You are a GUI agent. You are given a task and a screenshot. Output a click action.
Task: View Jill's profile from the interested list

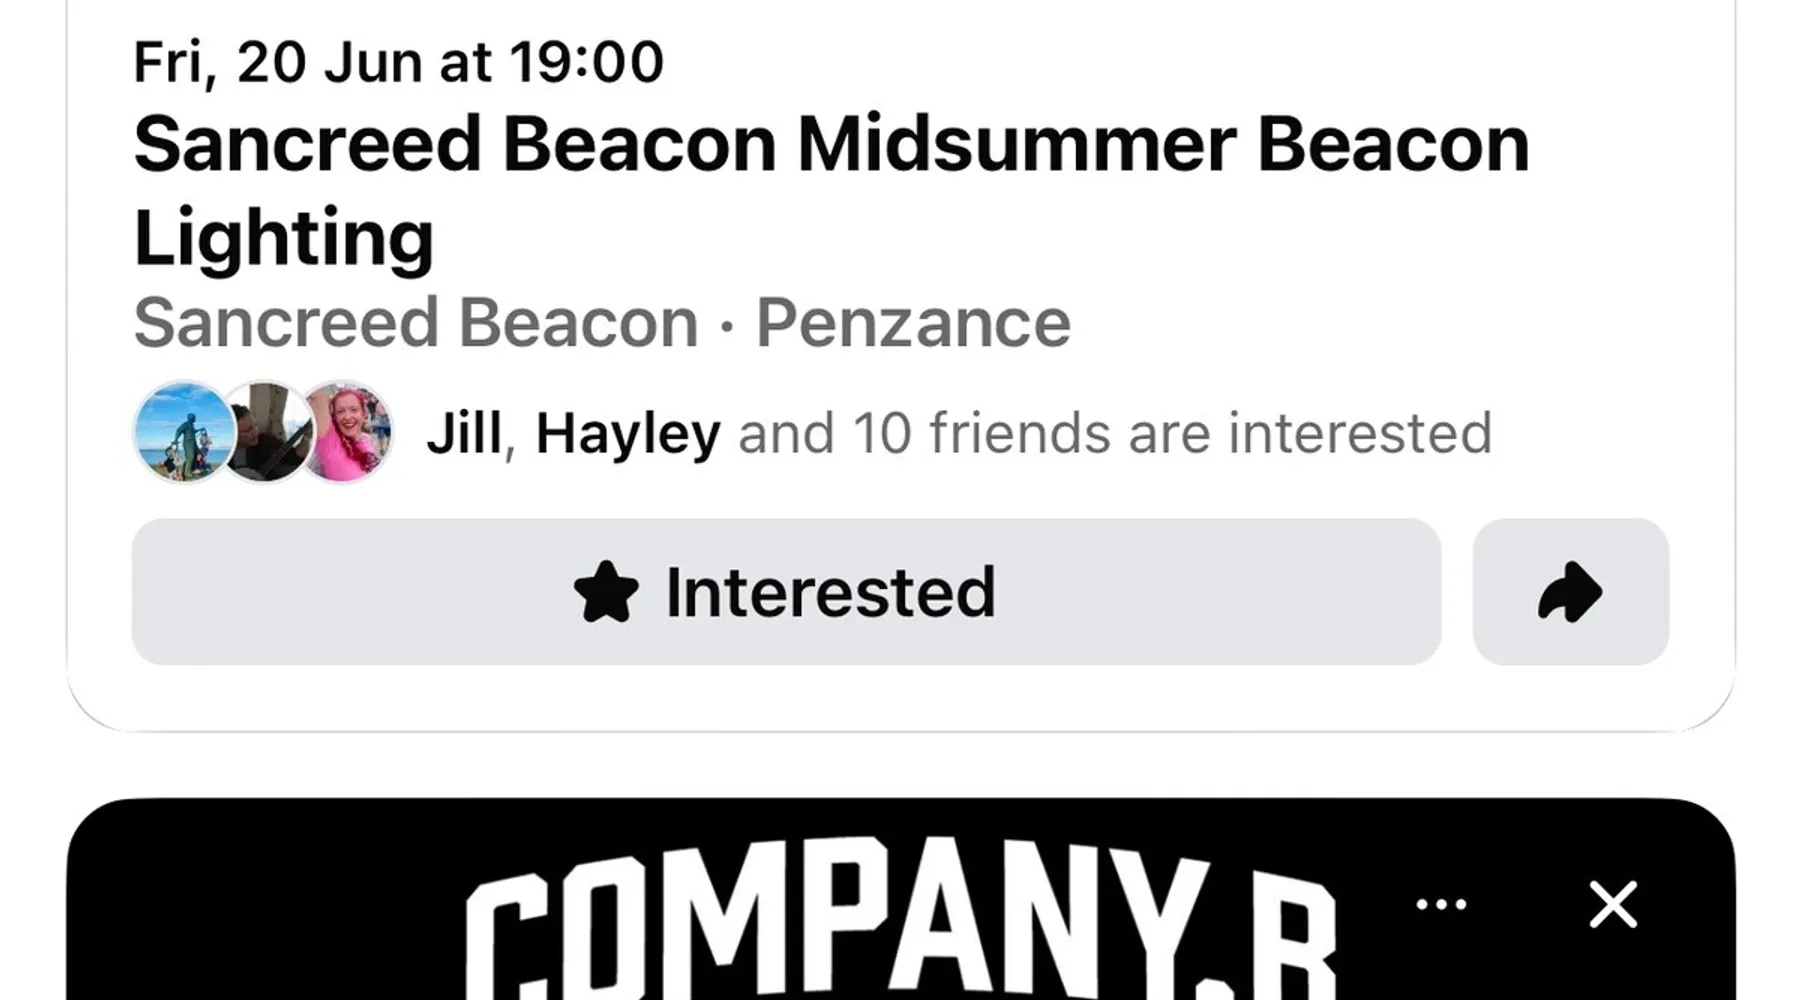464,433
